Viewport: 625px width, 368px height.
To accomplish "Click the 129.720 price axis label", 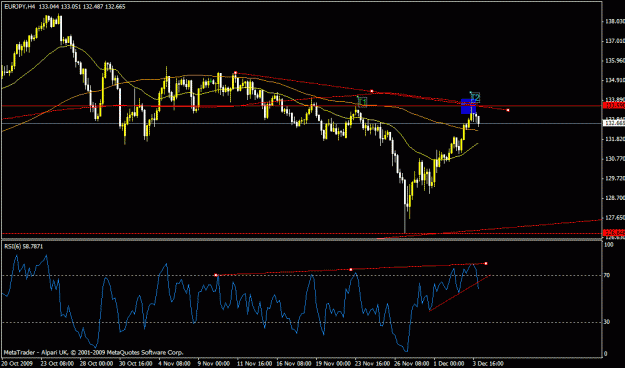I will (615, 178).
